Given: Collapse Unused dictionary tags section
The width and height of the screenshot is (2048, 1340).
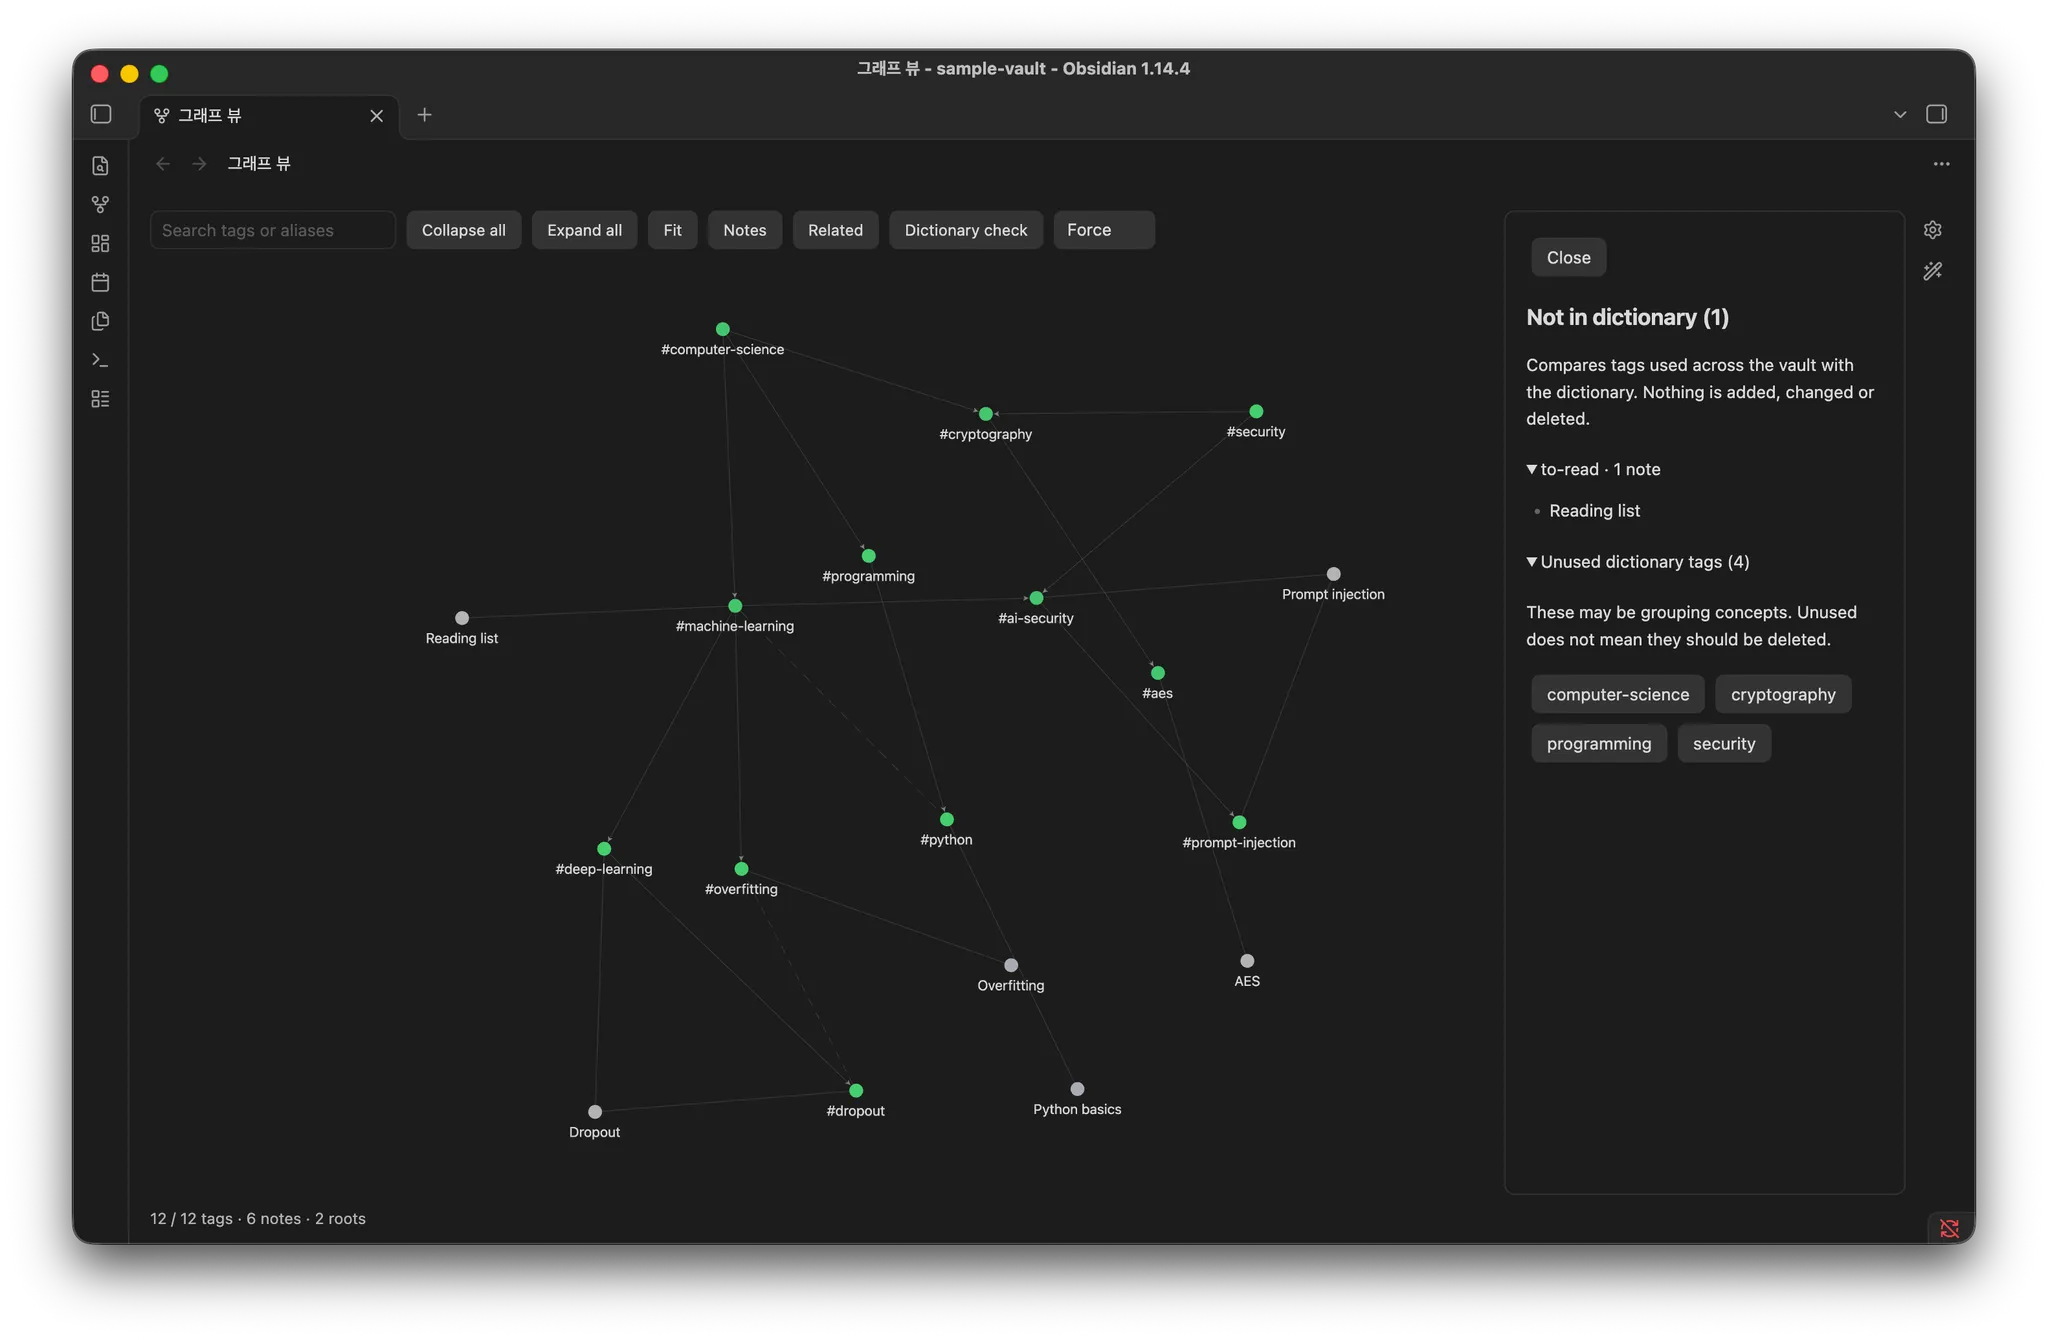Looking at the screenshot, I should point(1637,562).
